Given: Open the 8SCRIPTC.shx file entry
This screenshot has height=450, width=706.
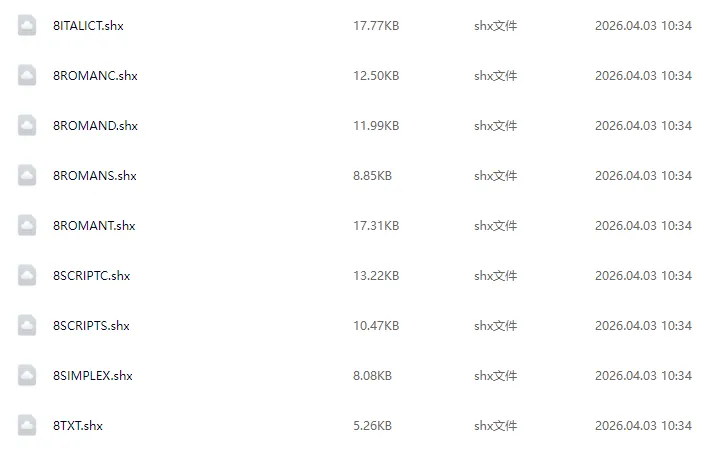Looking at the screenshot, I should tap(91, 276).
